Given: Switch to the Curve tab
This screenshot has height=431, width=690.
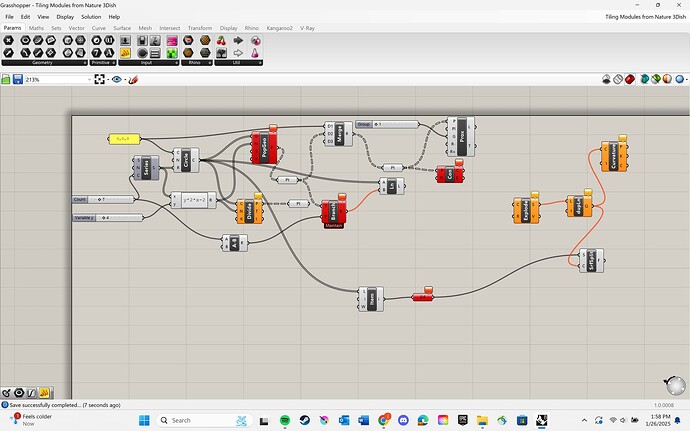Looking at the screenshot, I should tap(99, 28).
